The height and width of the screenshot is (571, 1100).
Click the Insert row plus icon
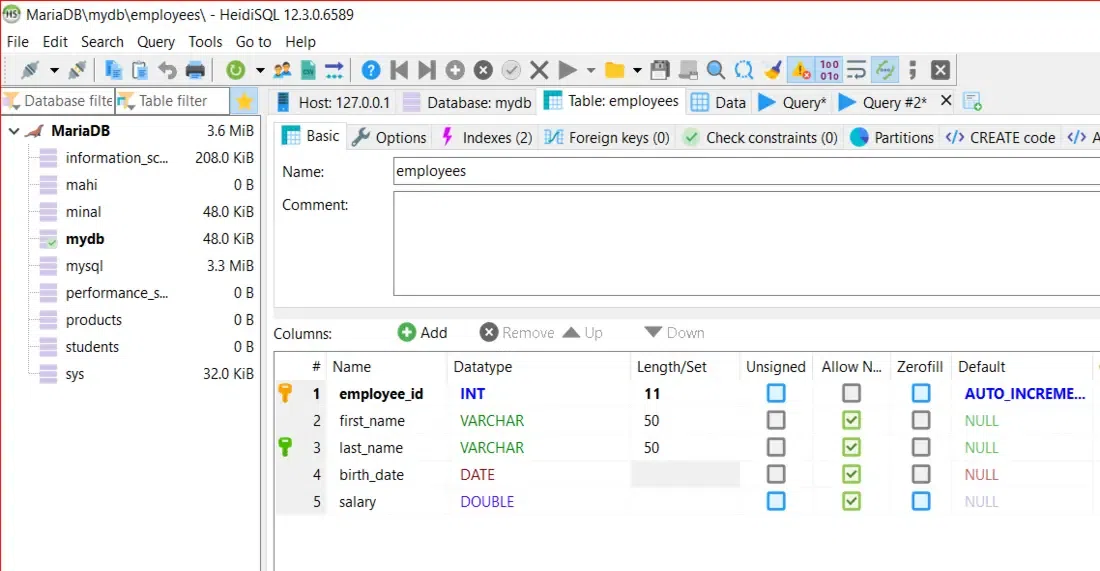pos(455,70)
